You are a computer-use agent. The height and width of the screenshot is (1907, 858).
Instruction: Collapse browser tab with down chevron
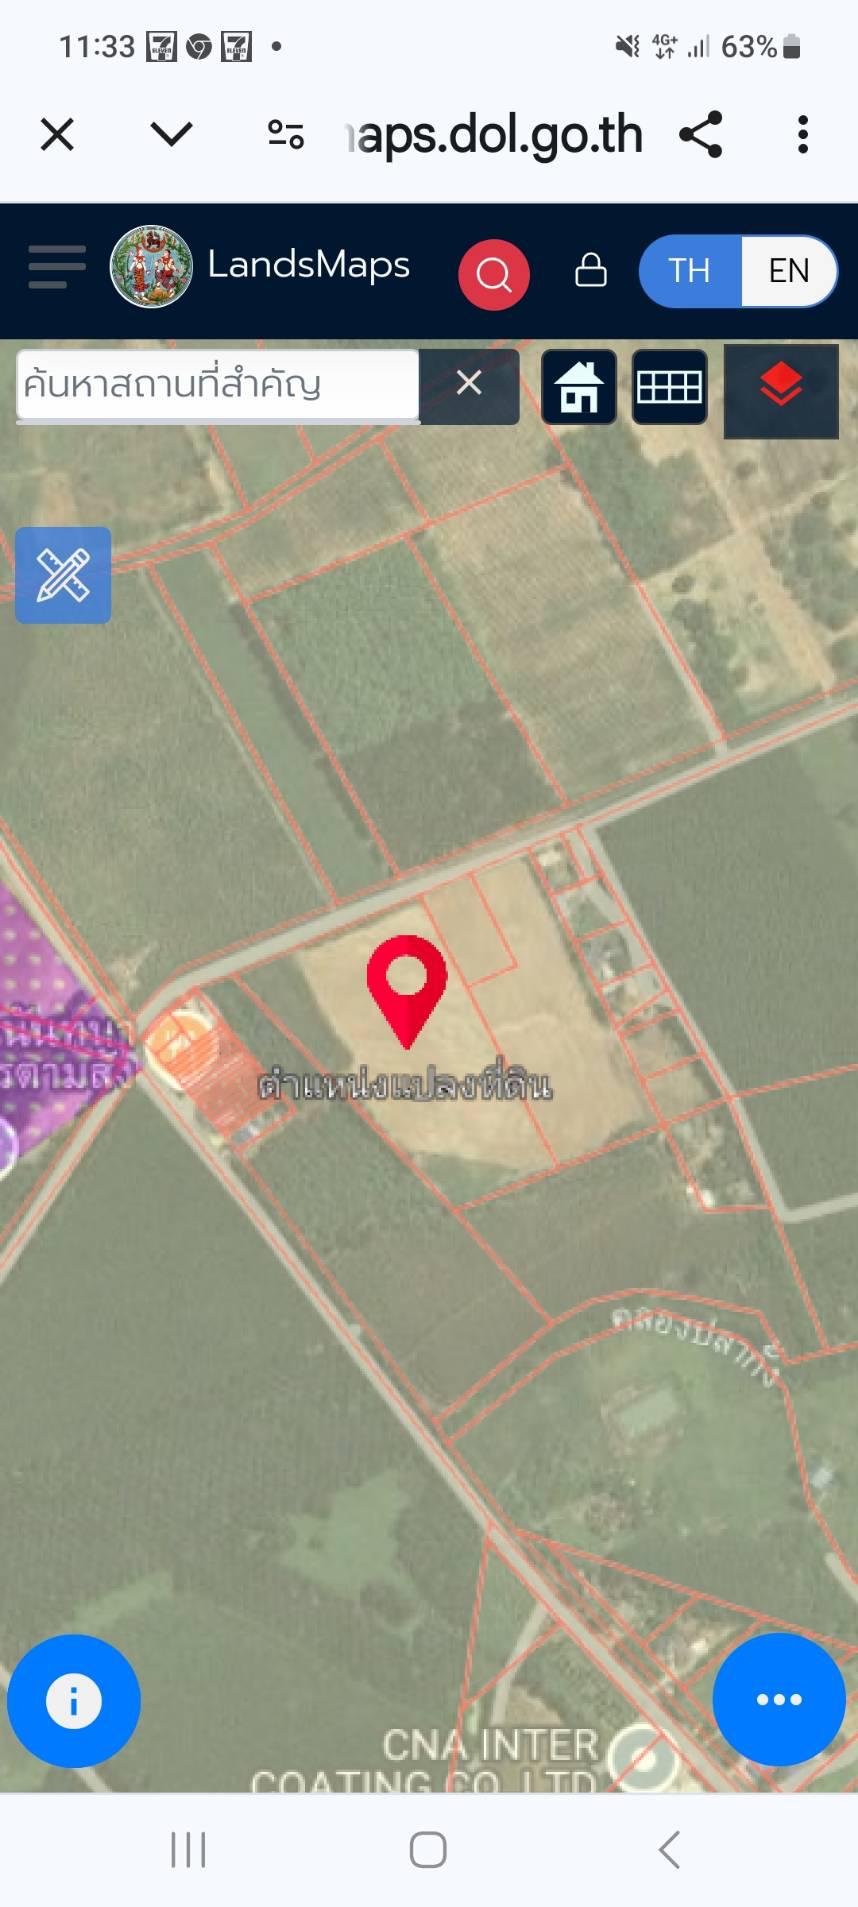(171, 134)
